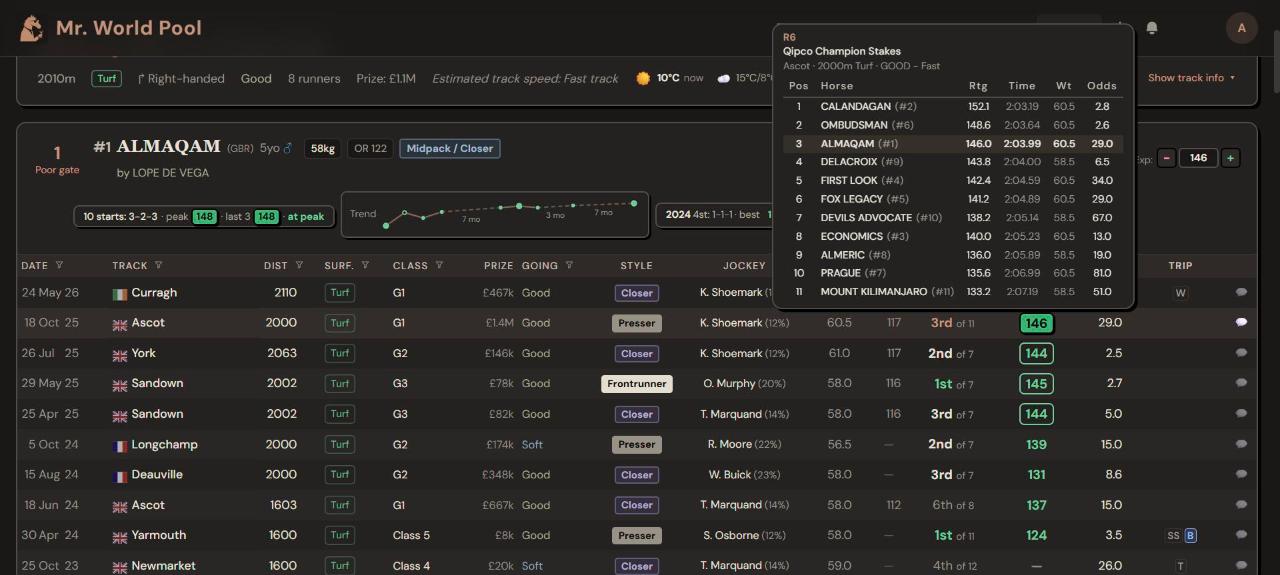Screen dimensions: 1280x575
Task: Filter the DATE column
Action: 59,266
